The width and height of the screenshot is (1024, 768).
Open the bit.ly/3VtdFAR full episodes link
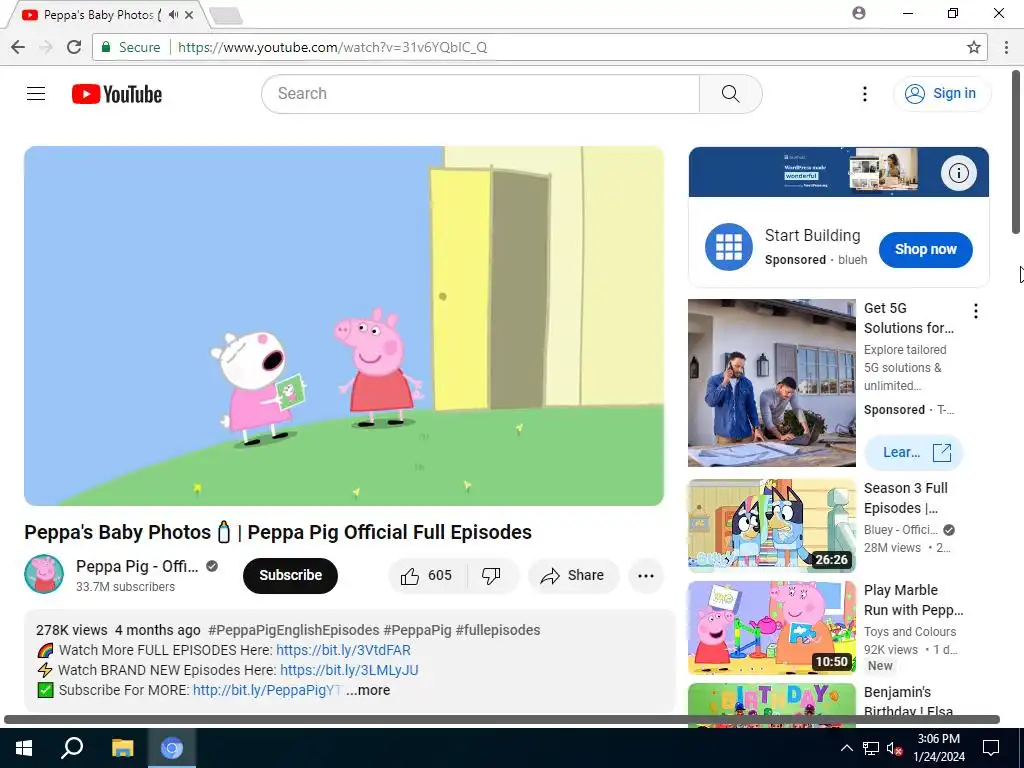tap(344, 650)
